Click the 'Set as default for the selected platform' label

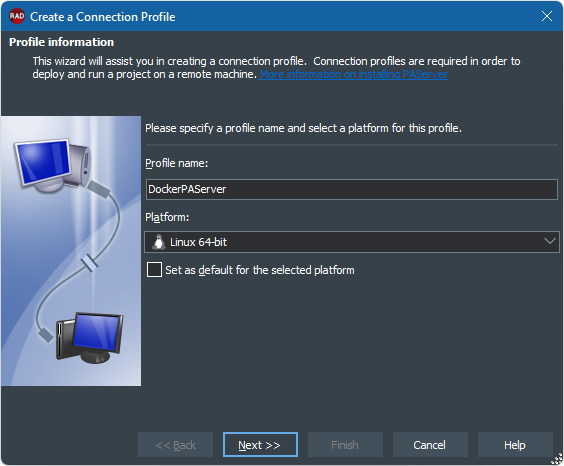coord(260,270)
